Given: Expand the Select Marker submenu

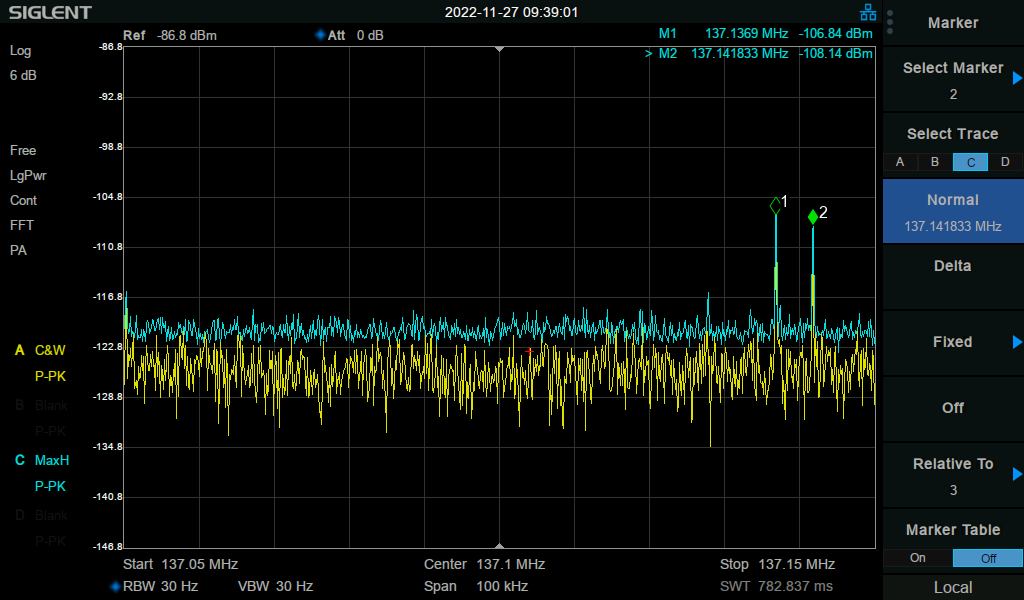Looking at the screenshot, I should tap(1016, 79).
